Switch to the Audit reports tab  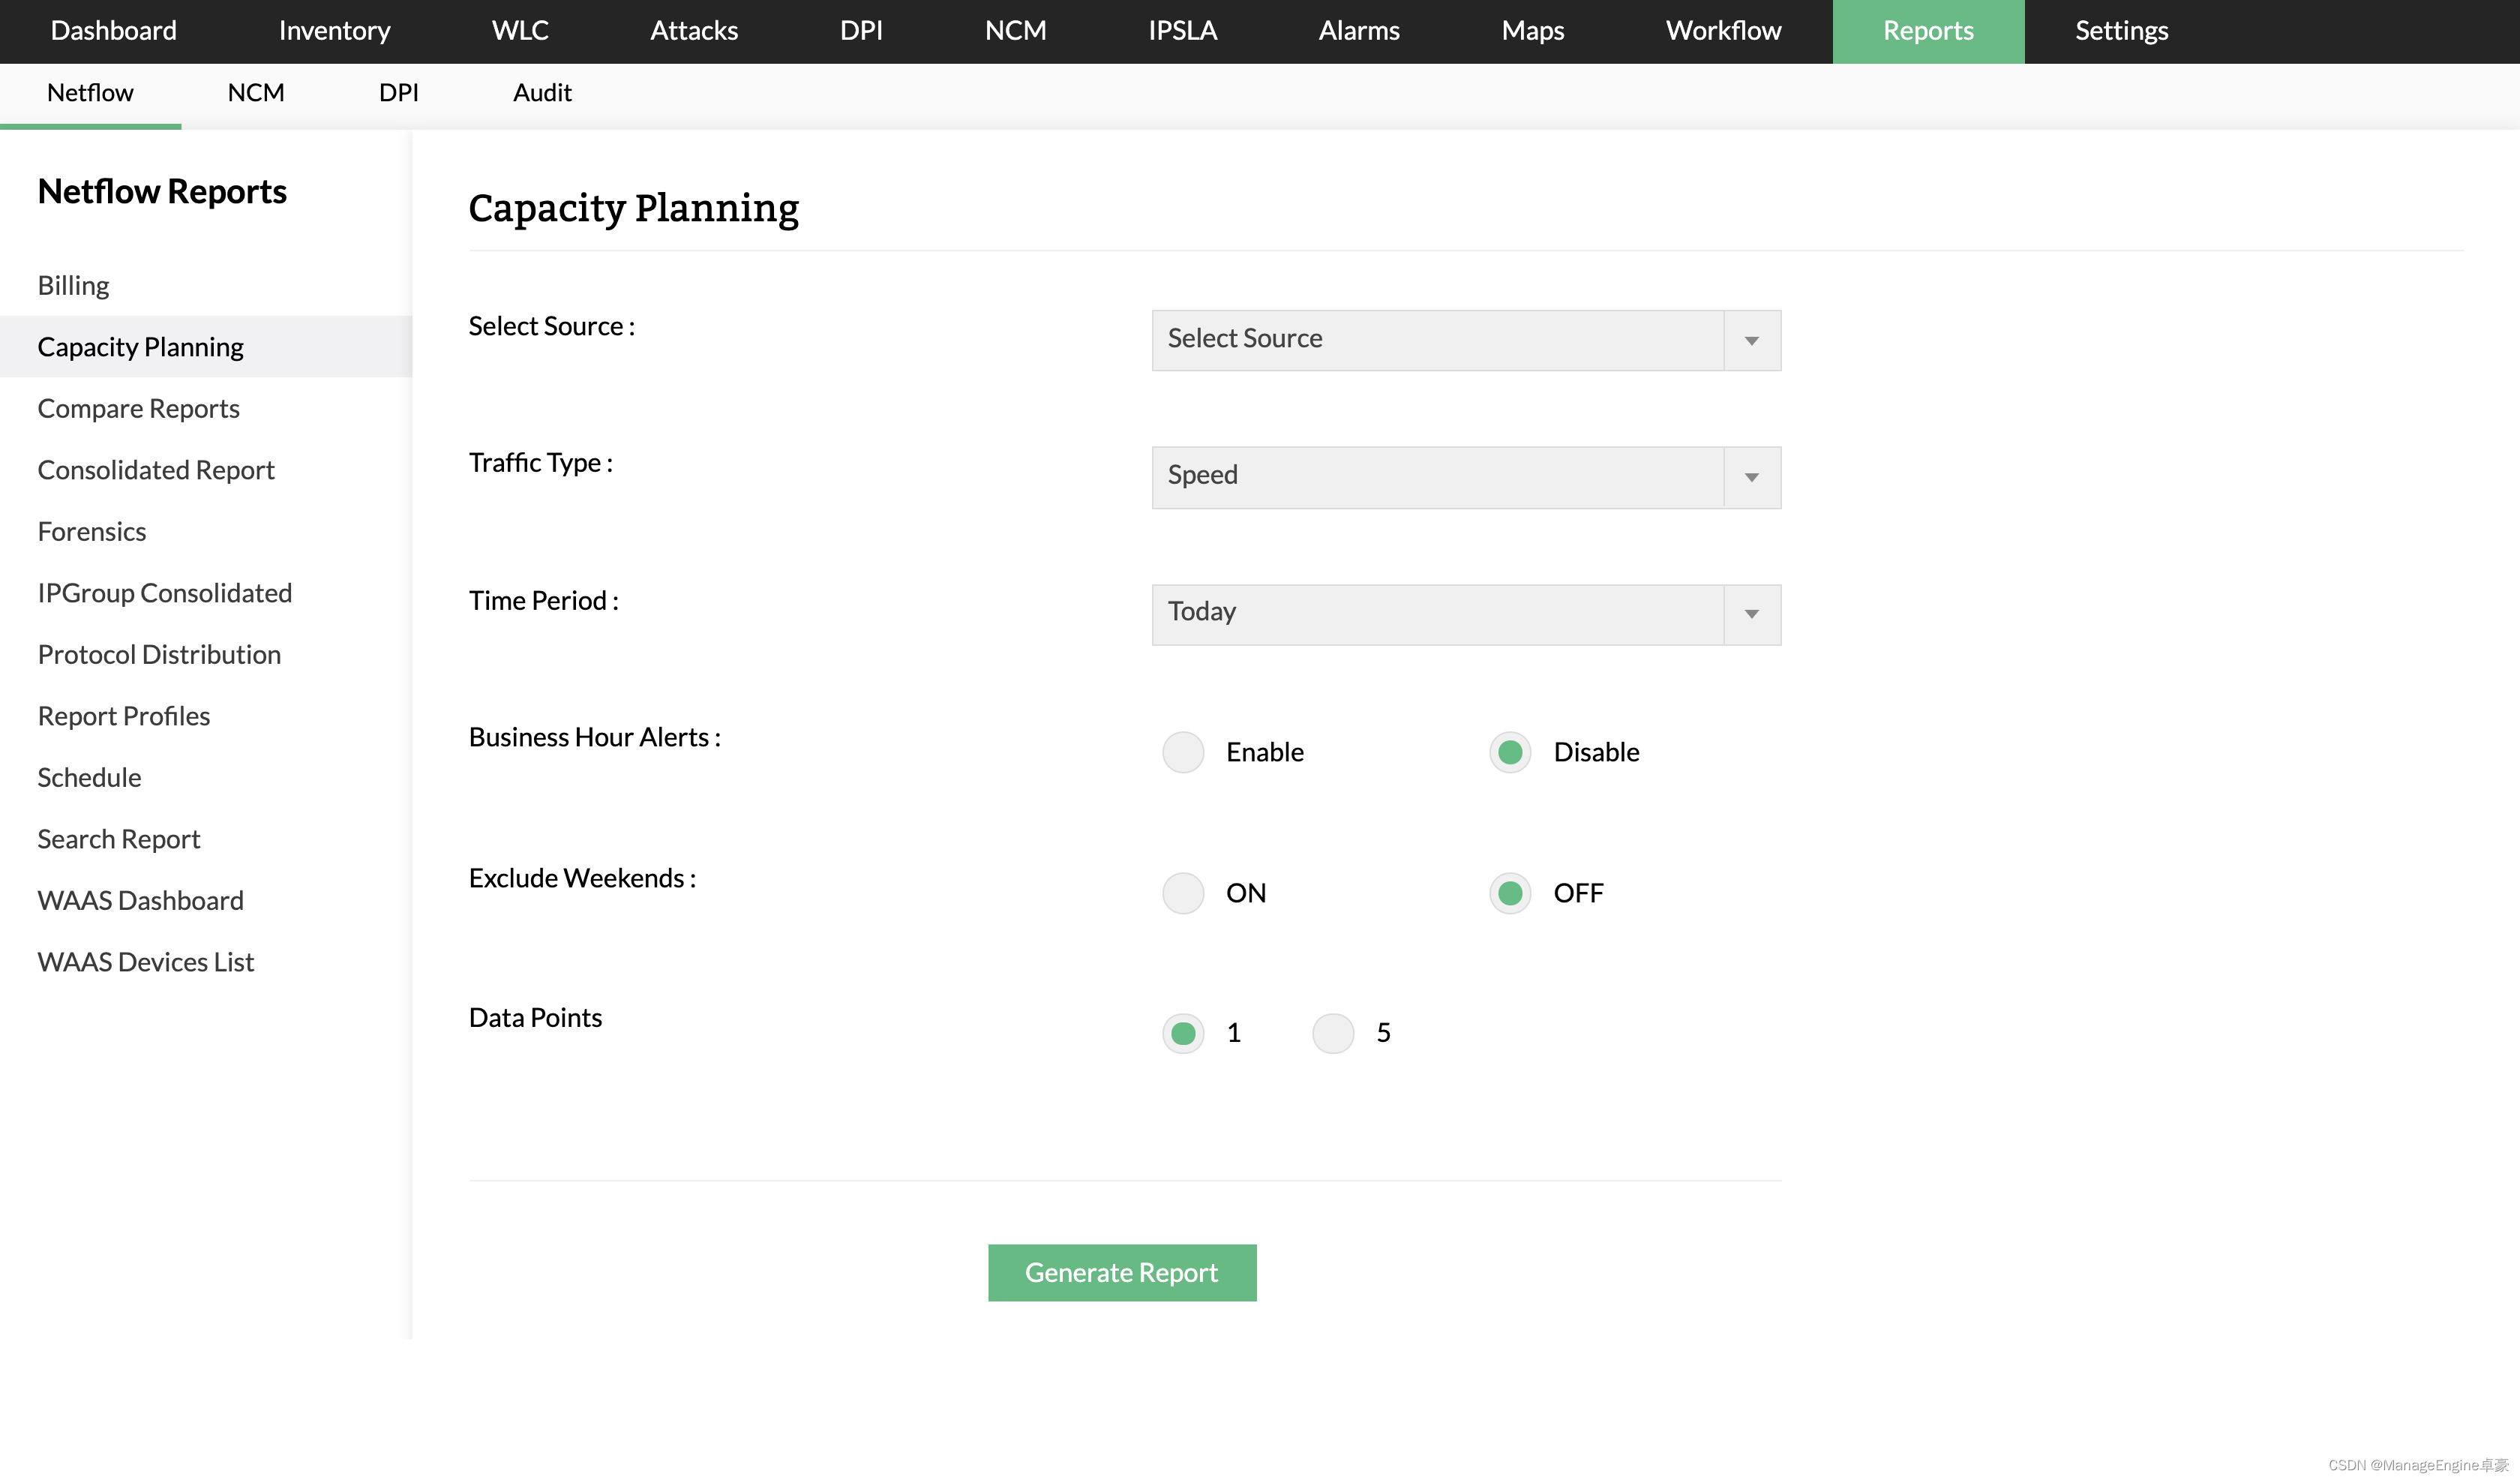(x=542, y=92)
